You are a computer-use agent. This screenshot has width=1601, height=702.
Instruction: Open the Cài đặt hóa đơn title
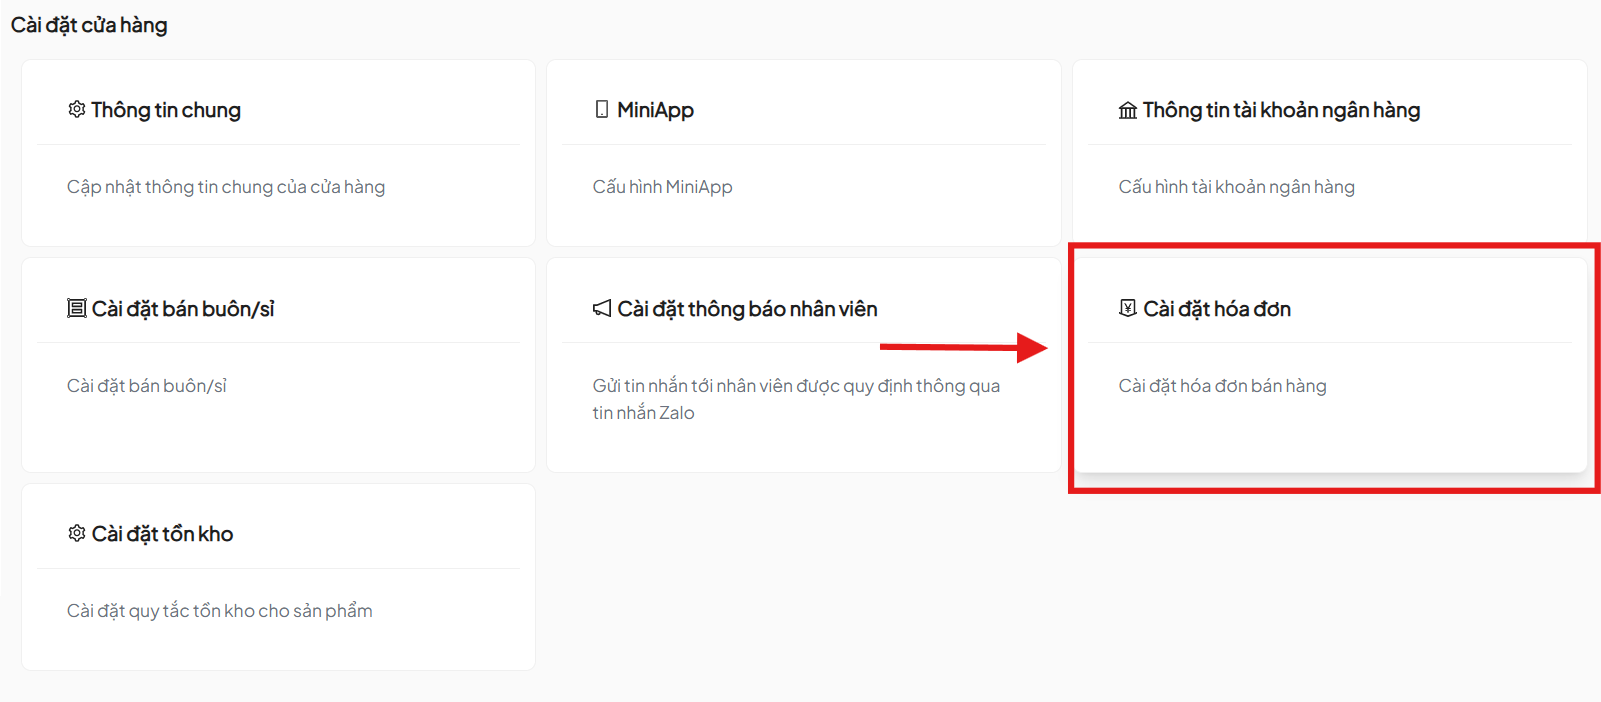[x=1217, y=309]
